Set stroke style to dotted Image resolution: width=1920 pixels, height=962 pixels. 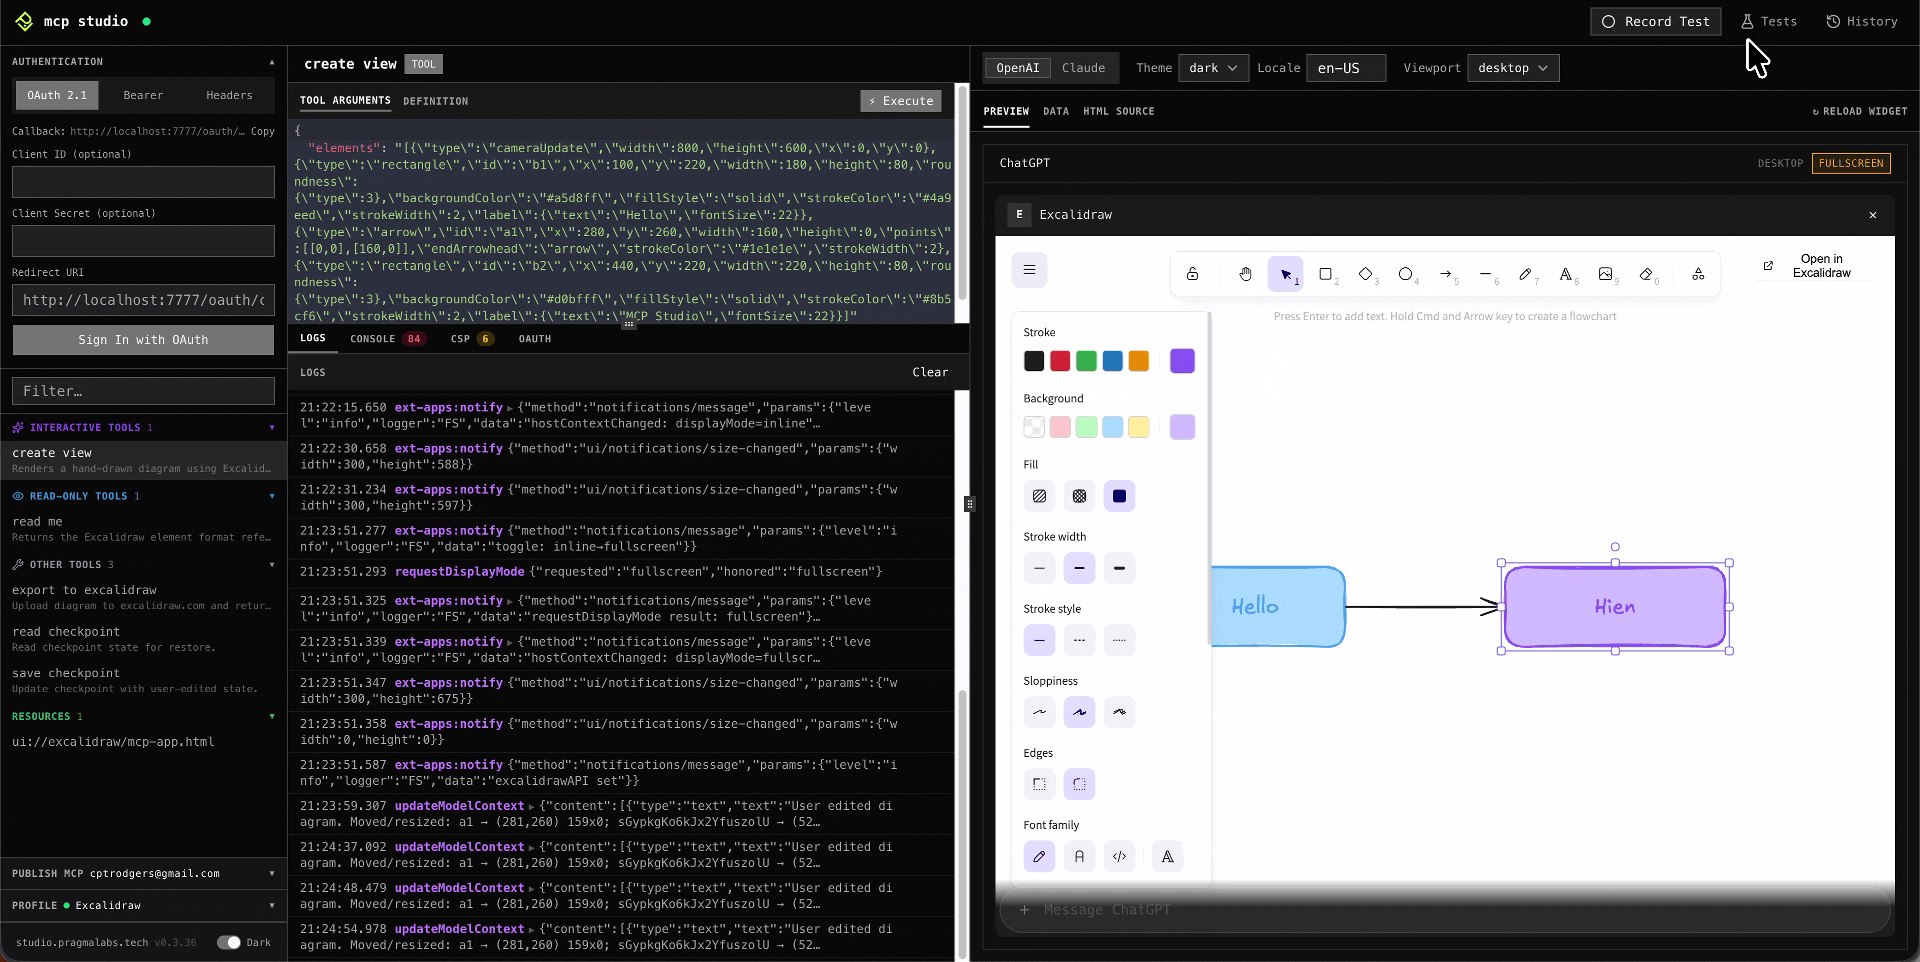(x=1119, y=640)
